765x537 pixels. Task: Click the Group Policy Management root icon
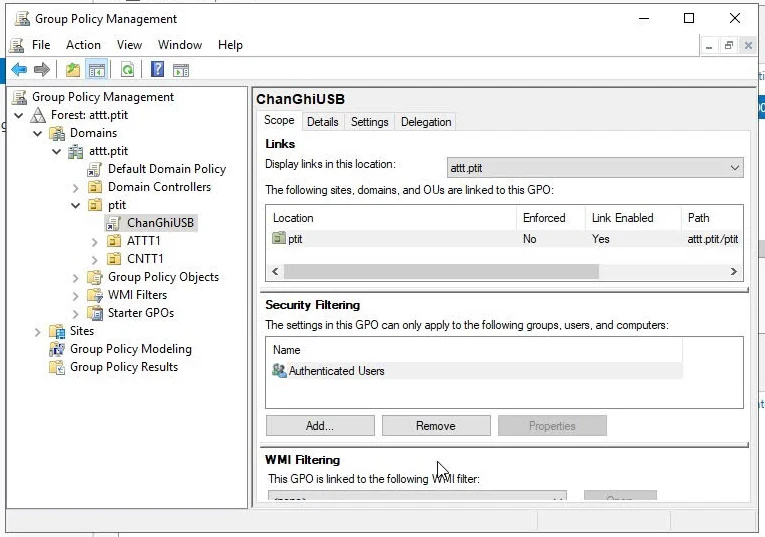(x=20, y=97)
